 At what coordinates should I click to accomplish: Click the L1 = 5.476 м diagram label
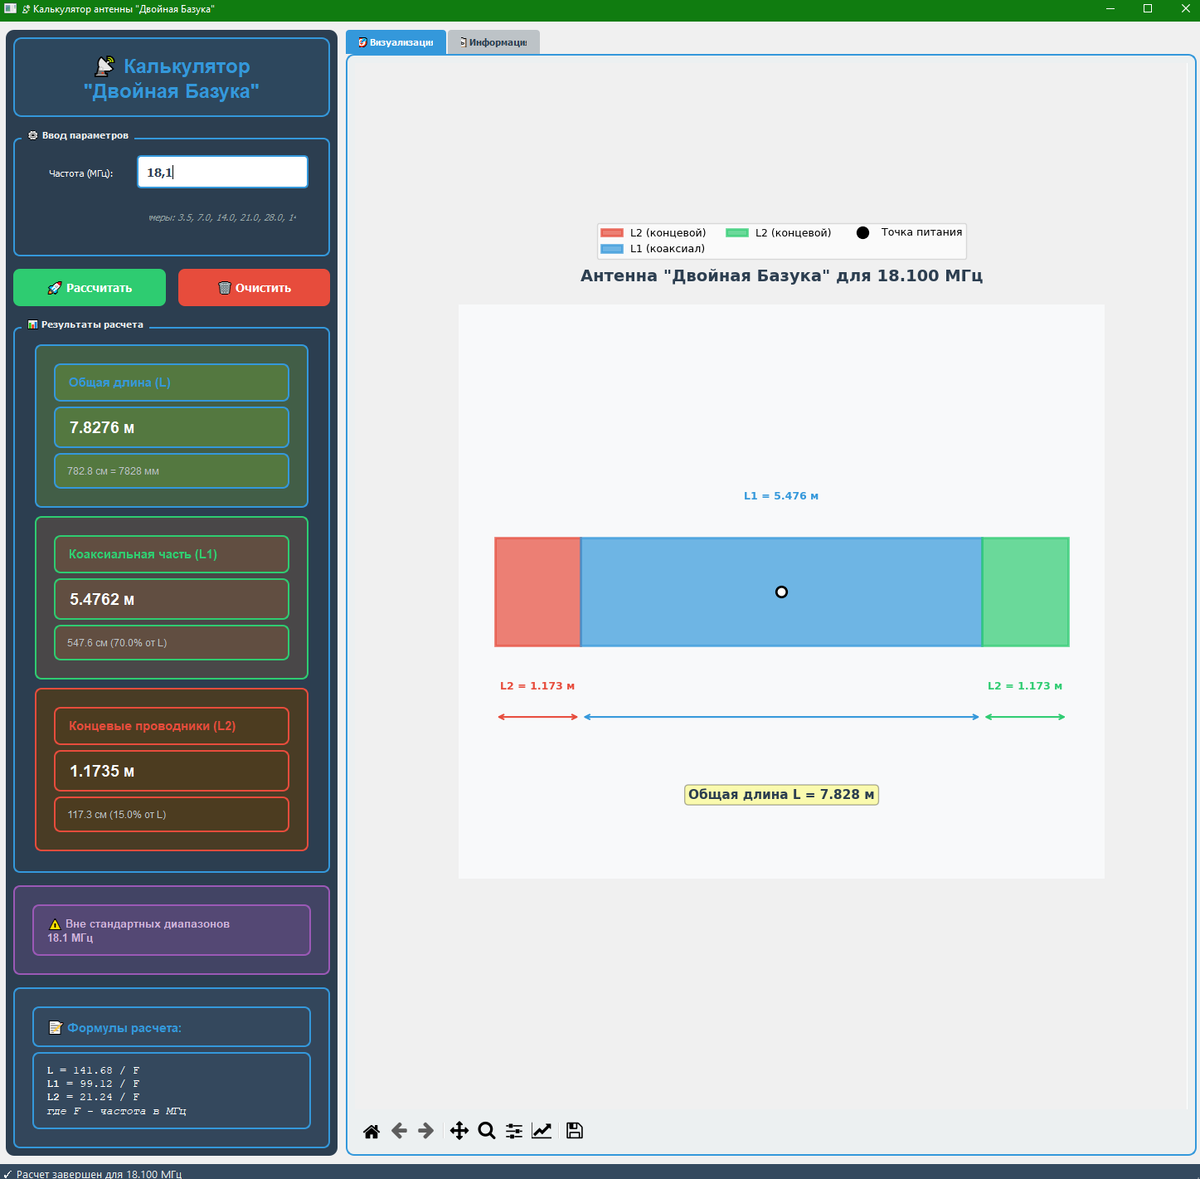pyautogui.click(x=781, y=496)
